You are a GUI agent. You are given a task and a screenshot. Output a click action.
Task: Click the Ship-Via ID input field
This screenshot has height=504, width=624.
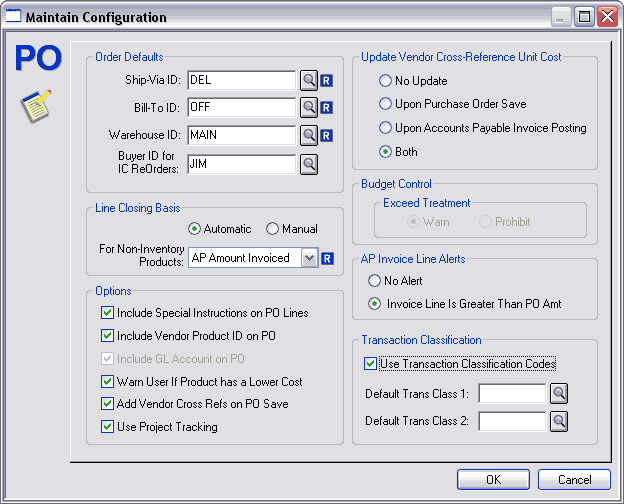point(242,81)
